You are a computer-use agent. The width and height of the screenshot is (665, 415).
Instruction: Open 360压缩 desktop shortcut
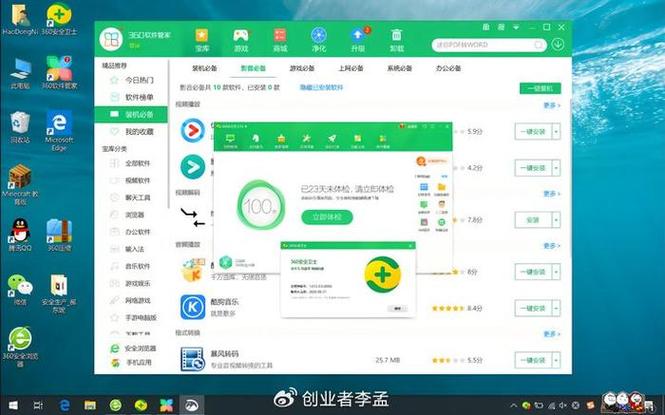pyautogui.click(x=59, y=235)
